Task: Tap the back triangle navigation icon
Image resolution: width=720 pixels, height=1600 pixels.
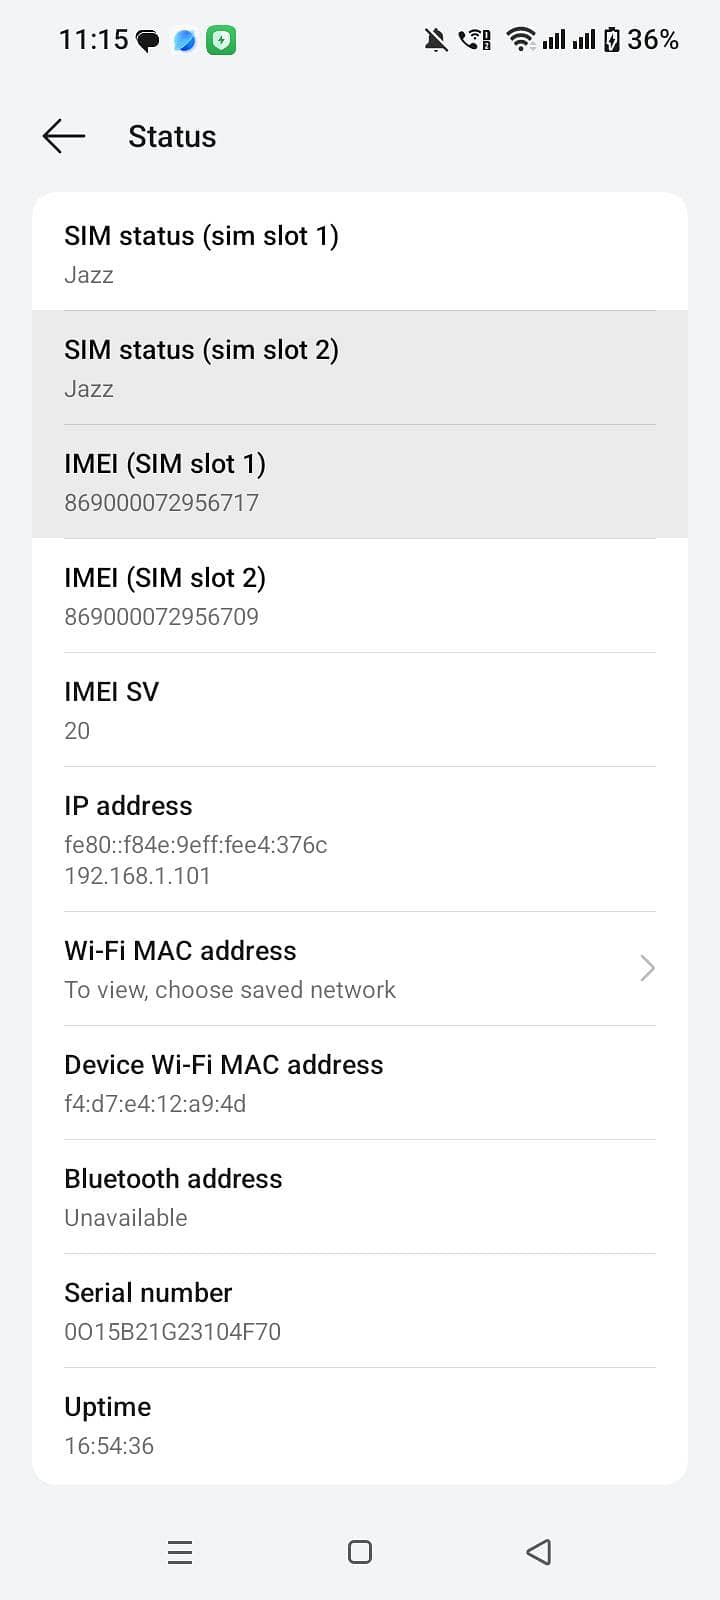Action: click(x=539, y=1552)
